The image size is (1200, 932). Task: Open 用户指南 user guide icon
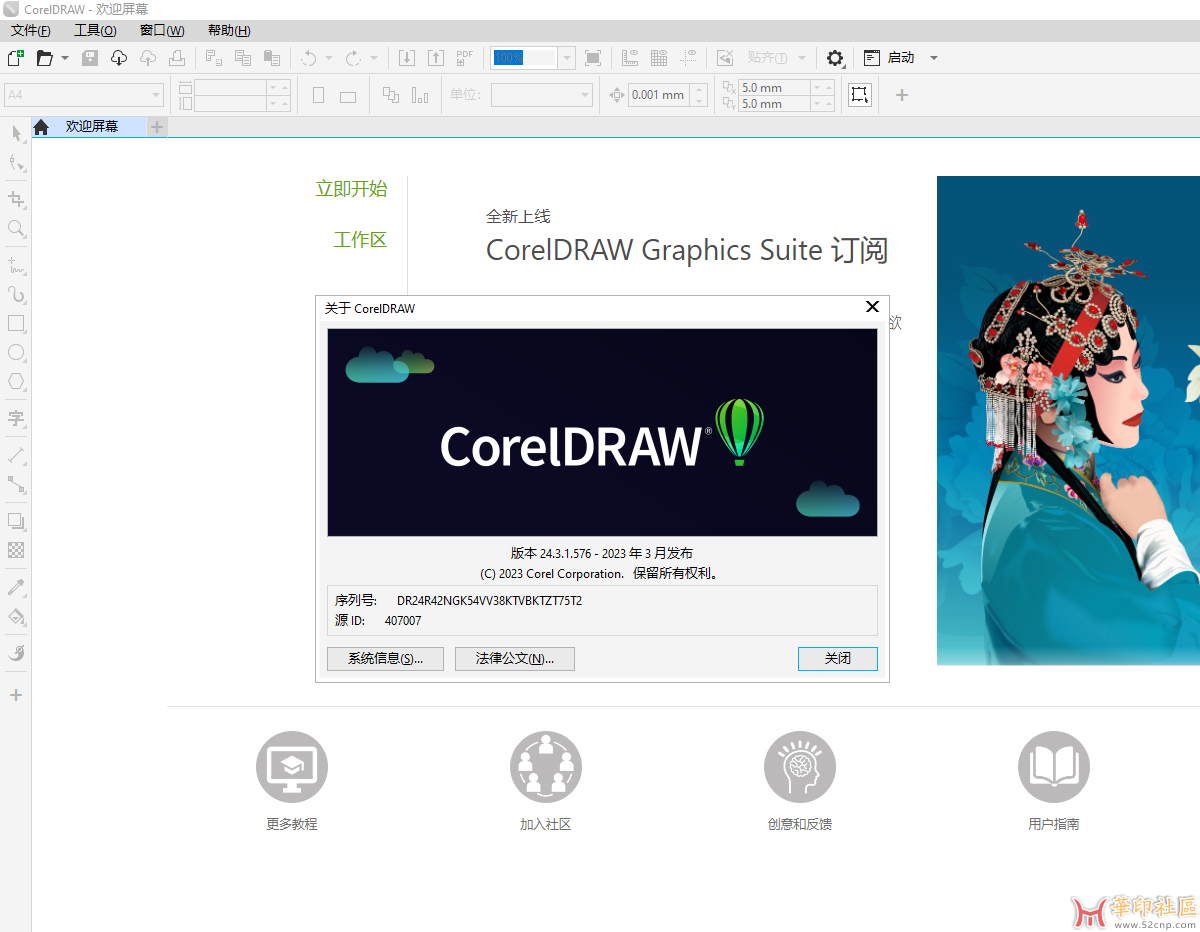pos(1054,768)
